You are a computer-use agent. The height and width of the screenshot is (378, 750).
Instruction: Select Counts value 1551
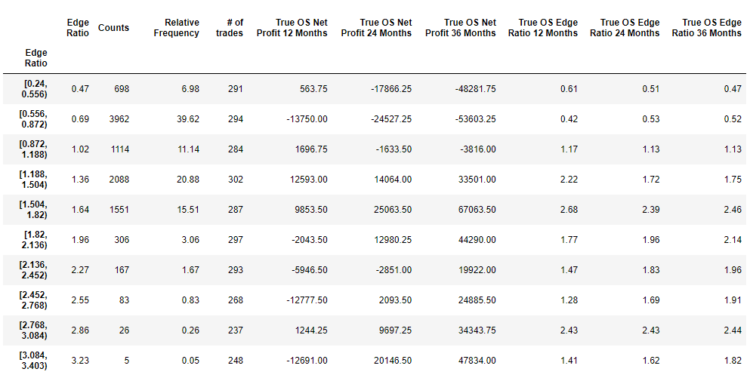point(119,210)
